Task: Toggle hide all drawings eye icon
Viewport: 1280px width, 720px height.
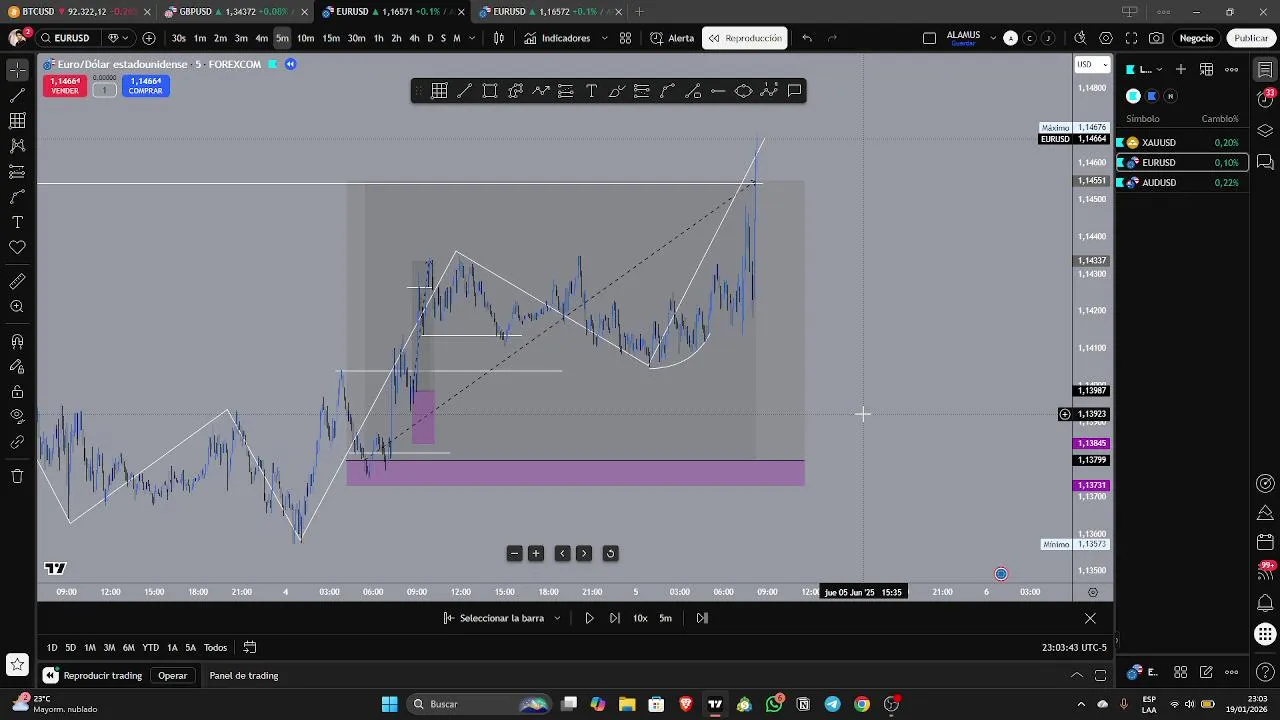Action: click(x=17, y=416)
